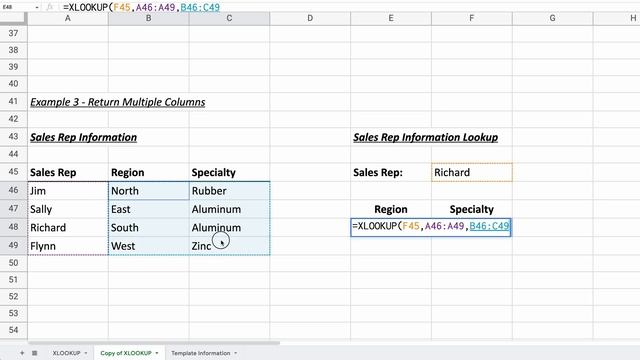This screenshot has height=360, width=640.
Task: Select row 37 header
Action: pyautogui.click(x=13, y=33)
